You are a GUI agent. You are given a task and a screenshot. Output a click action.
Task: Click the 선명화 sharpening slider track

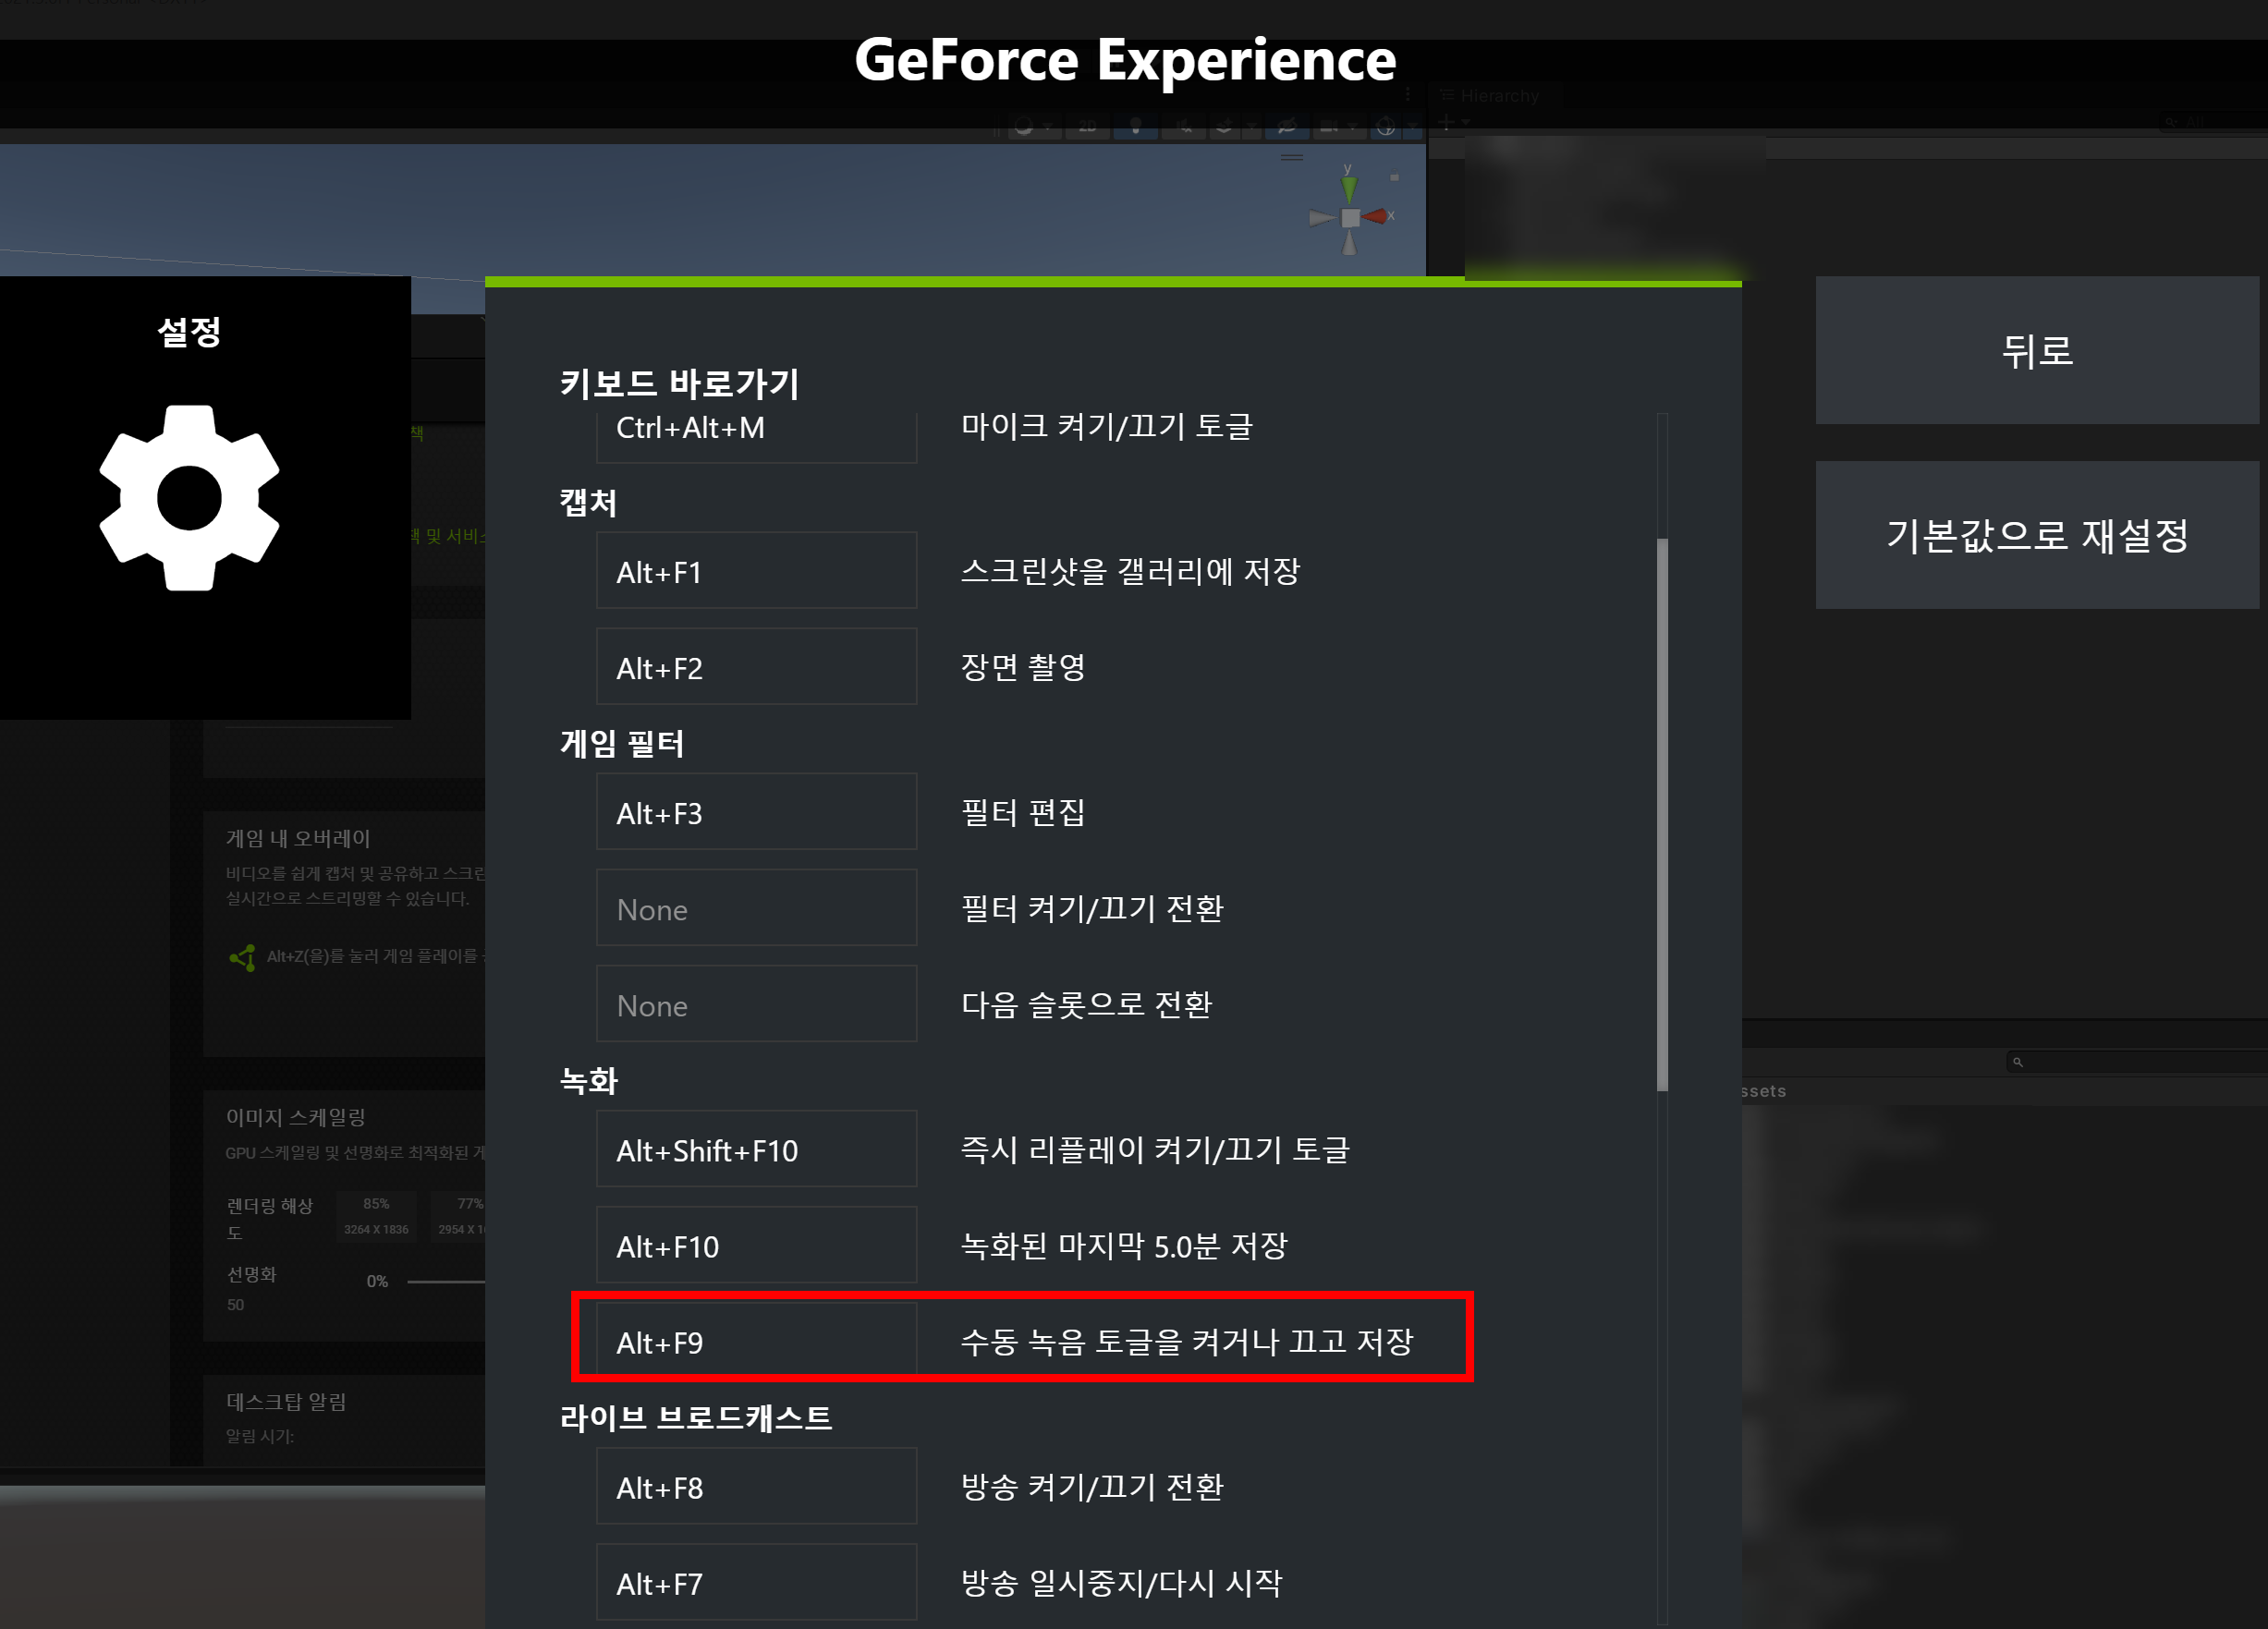[446, 1281]
